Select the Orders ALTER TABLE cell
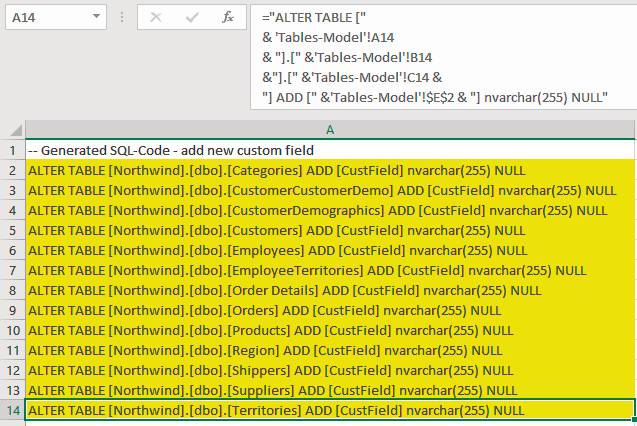The image size is (637, 426). 330,310
